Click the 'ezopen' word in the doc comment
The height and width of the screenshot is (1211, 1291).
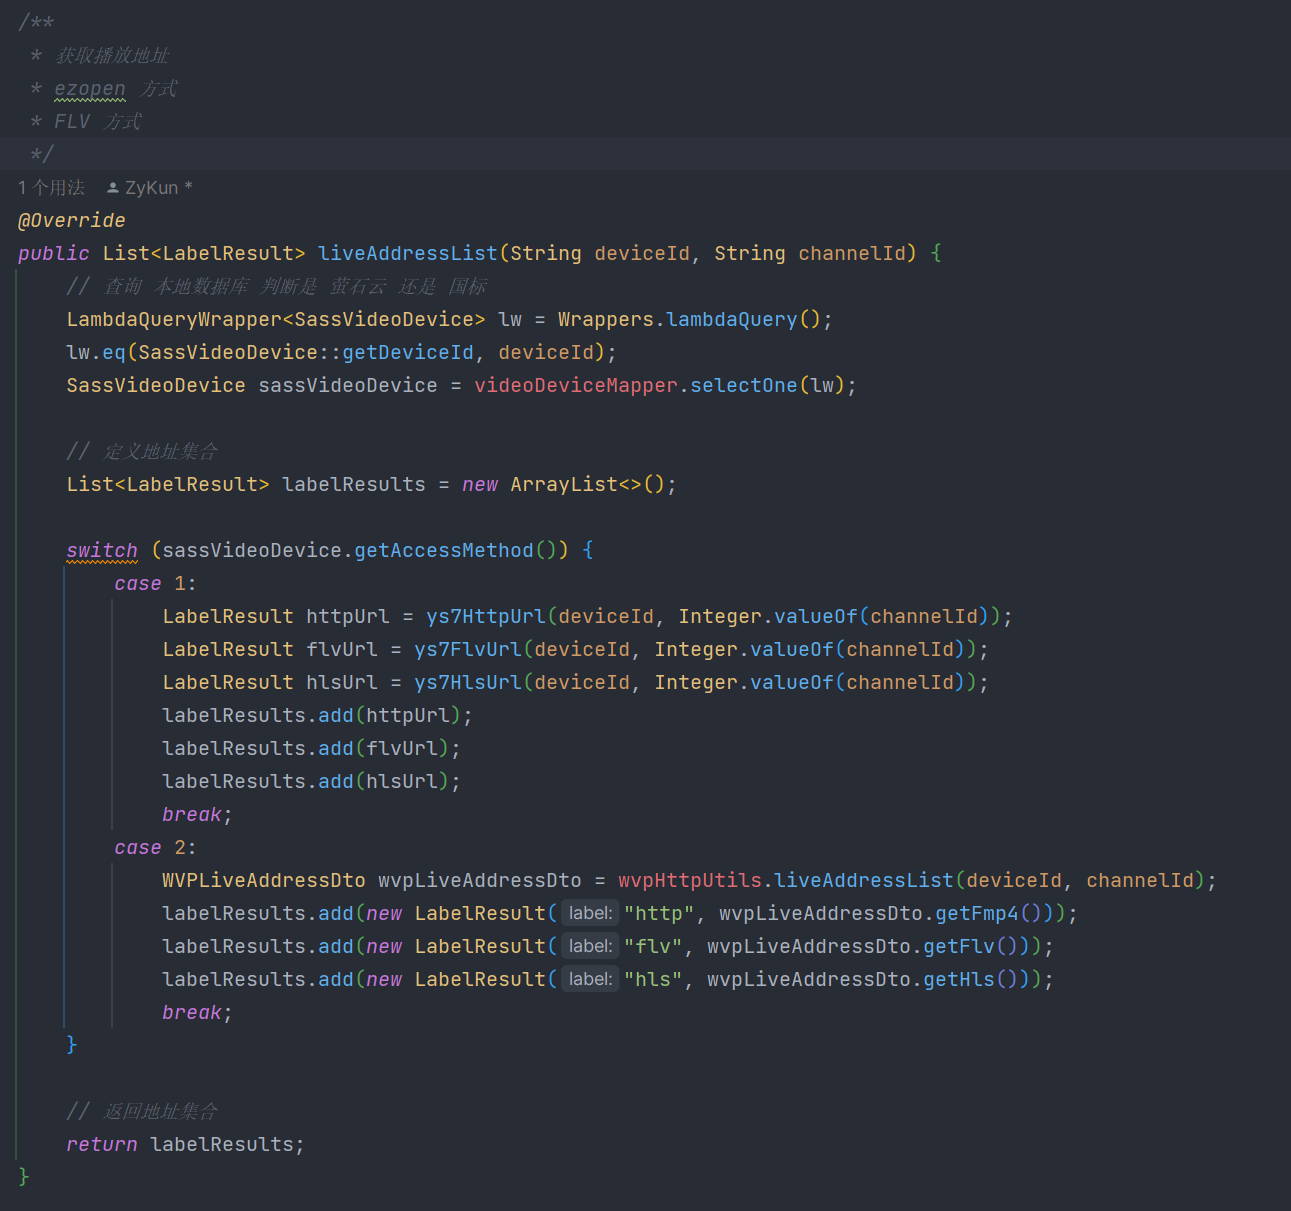pyautogui.click(x=90, y=88)
